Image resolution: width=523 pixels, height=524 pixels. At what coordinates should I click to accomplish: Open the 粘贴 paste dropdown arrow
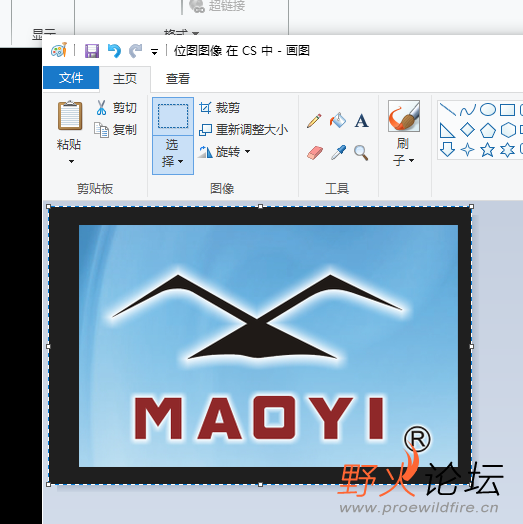(71, 162)
